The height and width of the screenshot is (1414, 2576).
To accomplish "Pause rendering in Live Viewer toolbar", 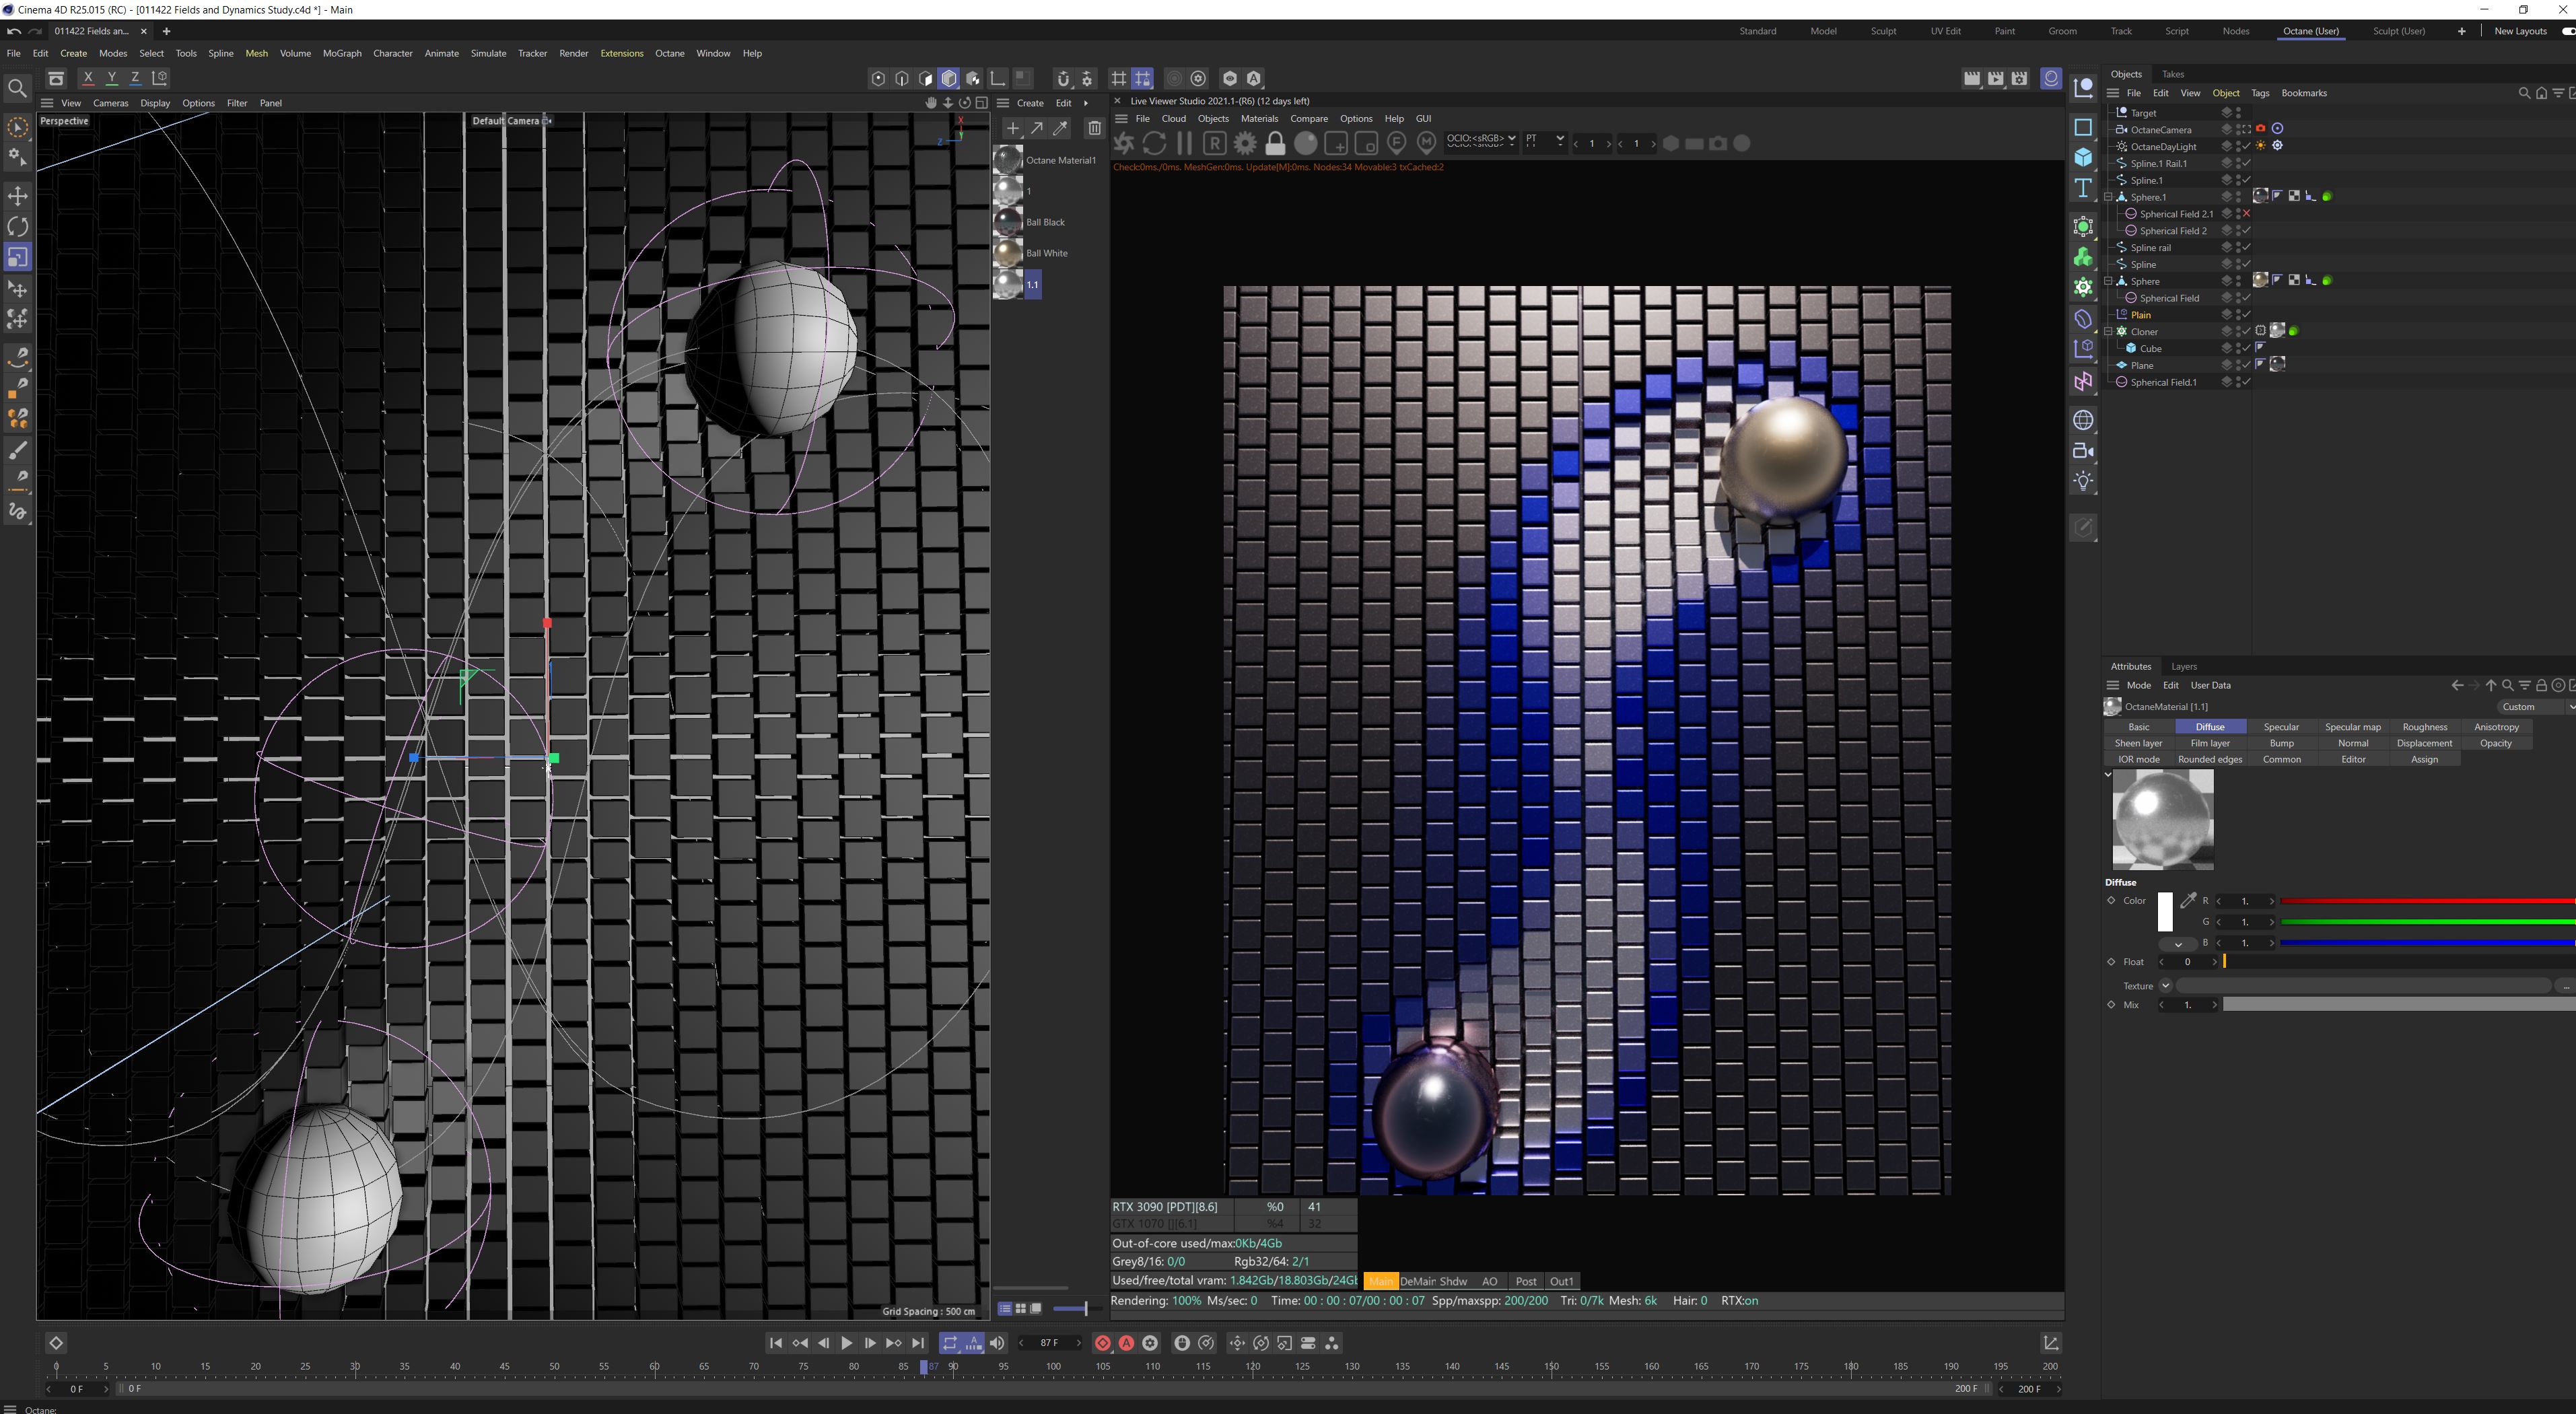I will tap(1185, 143).
